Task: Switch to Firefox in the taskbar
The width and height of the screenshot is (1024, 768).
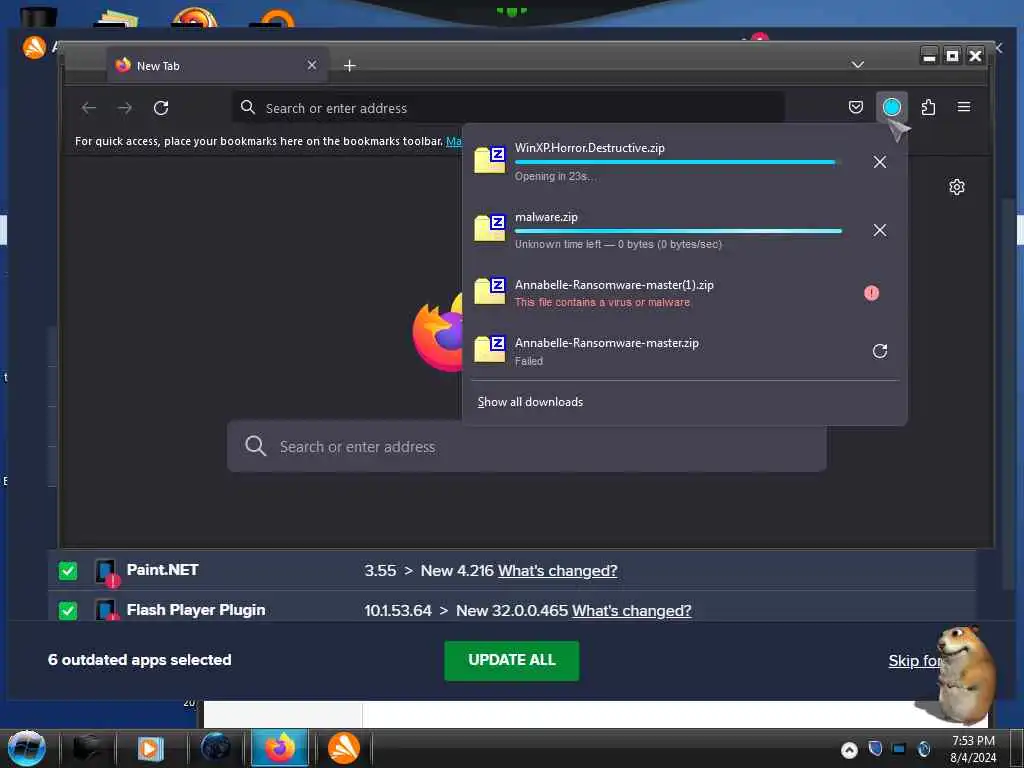Action: (280, 748)
